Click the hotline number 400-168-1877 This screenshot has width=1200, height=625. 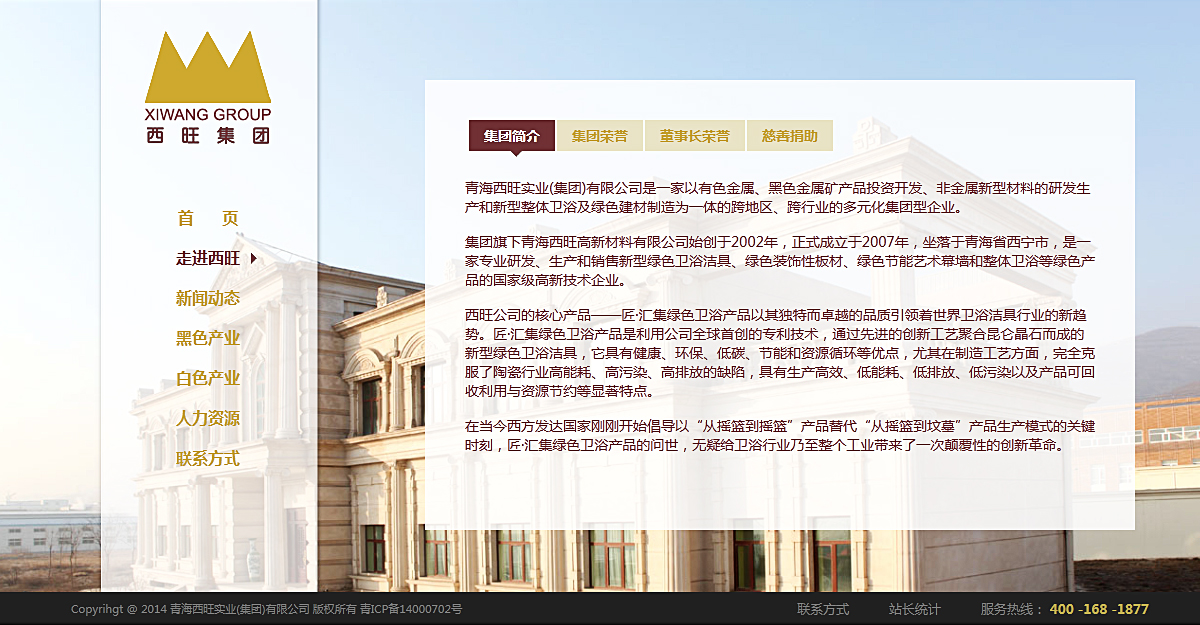[x=1099, y=609]
